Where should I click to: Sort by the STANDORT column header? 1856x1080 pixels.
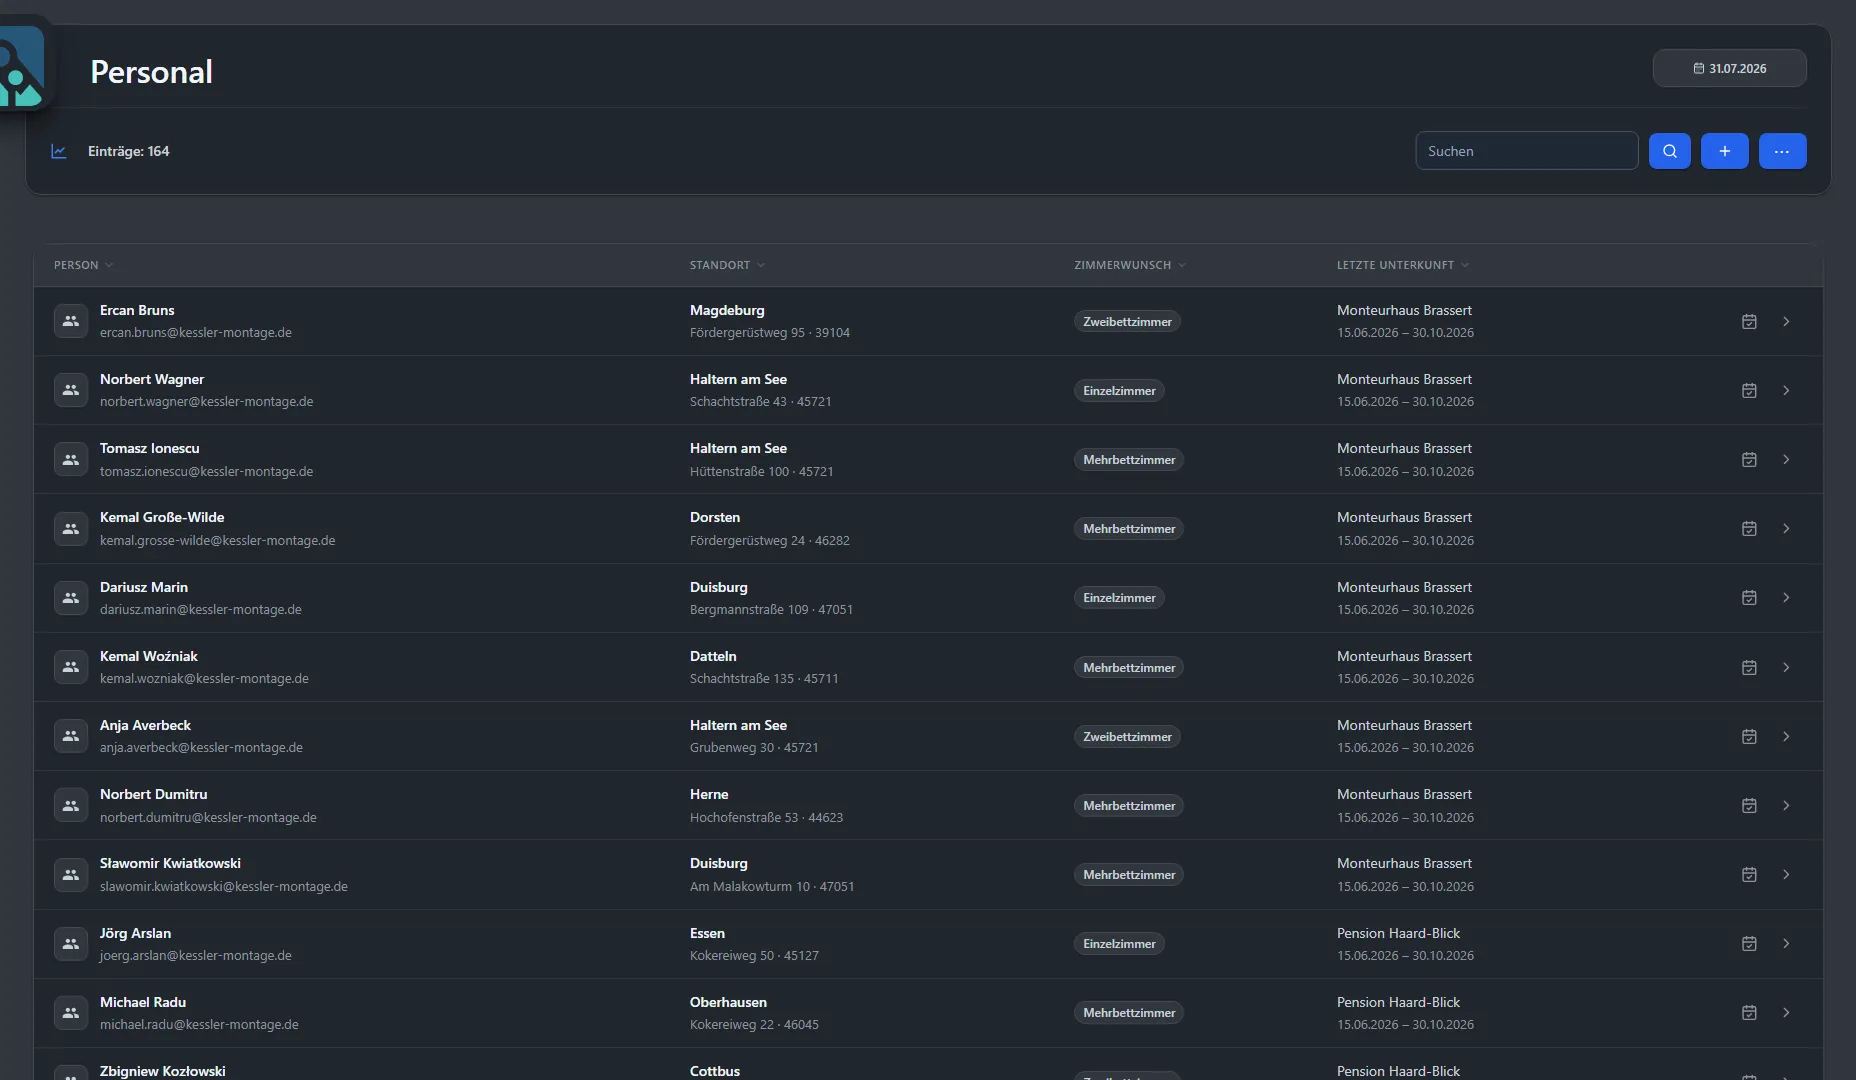click(727, 265)
